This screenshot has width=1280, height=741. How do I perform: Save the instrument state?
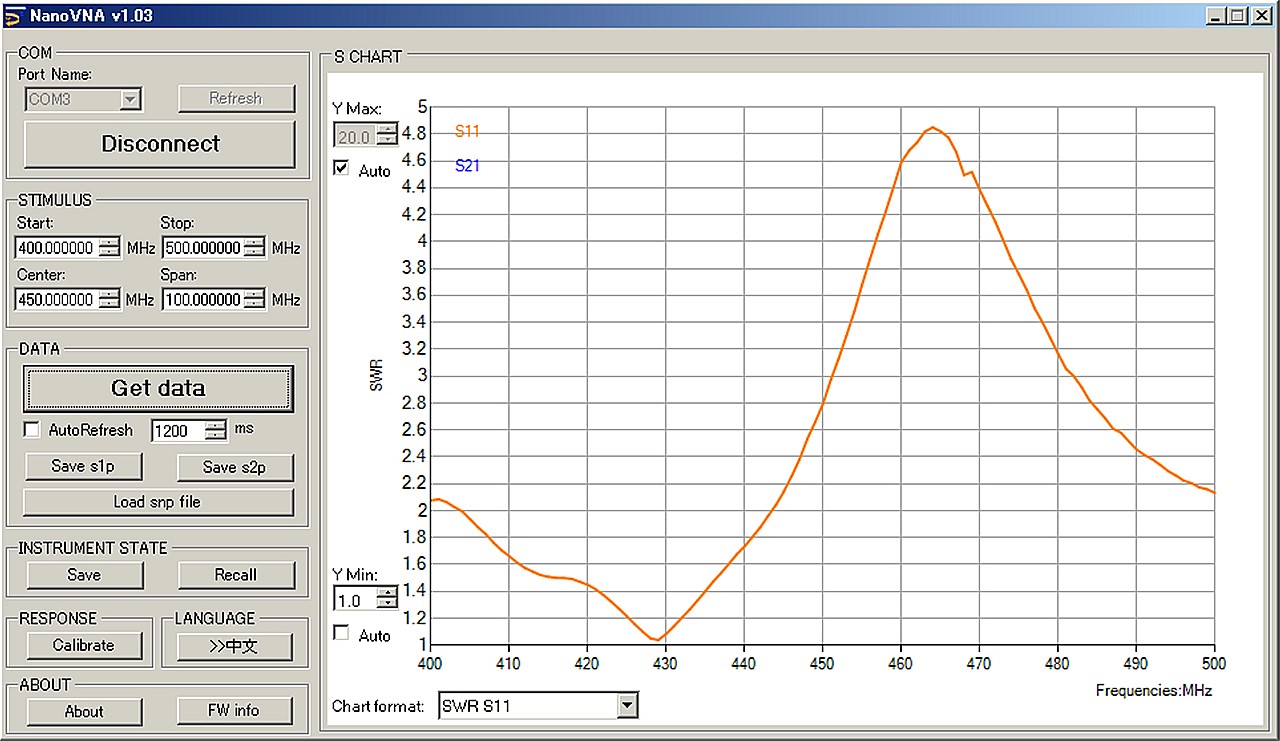click(84, 575)
